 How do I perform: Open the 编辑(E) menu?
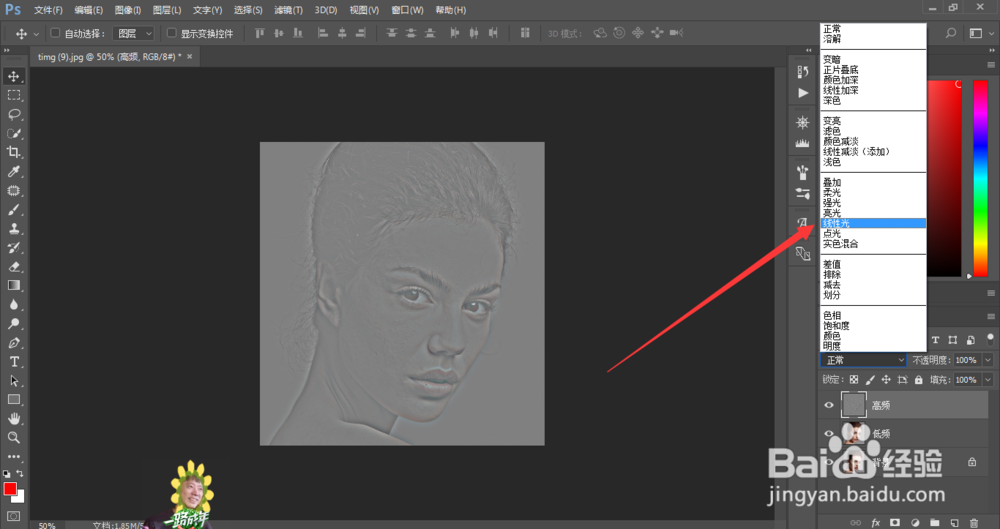(x=88, y=10)
